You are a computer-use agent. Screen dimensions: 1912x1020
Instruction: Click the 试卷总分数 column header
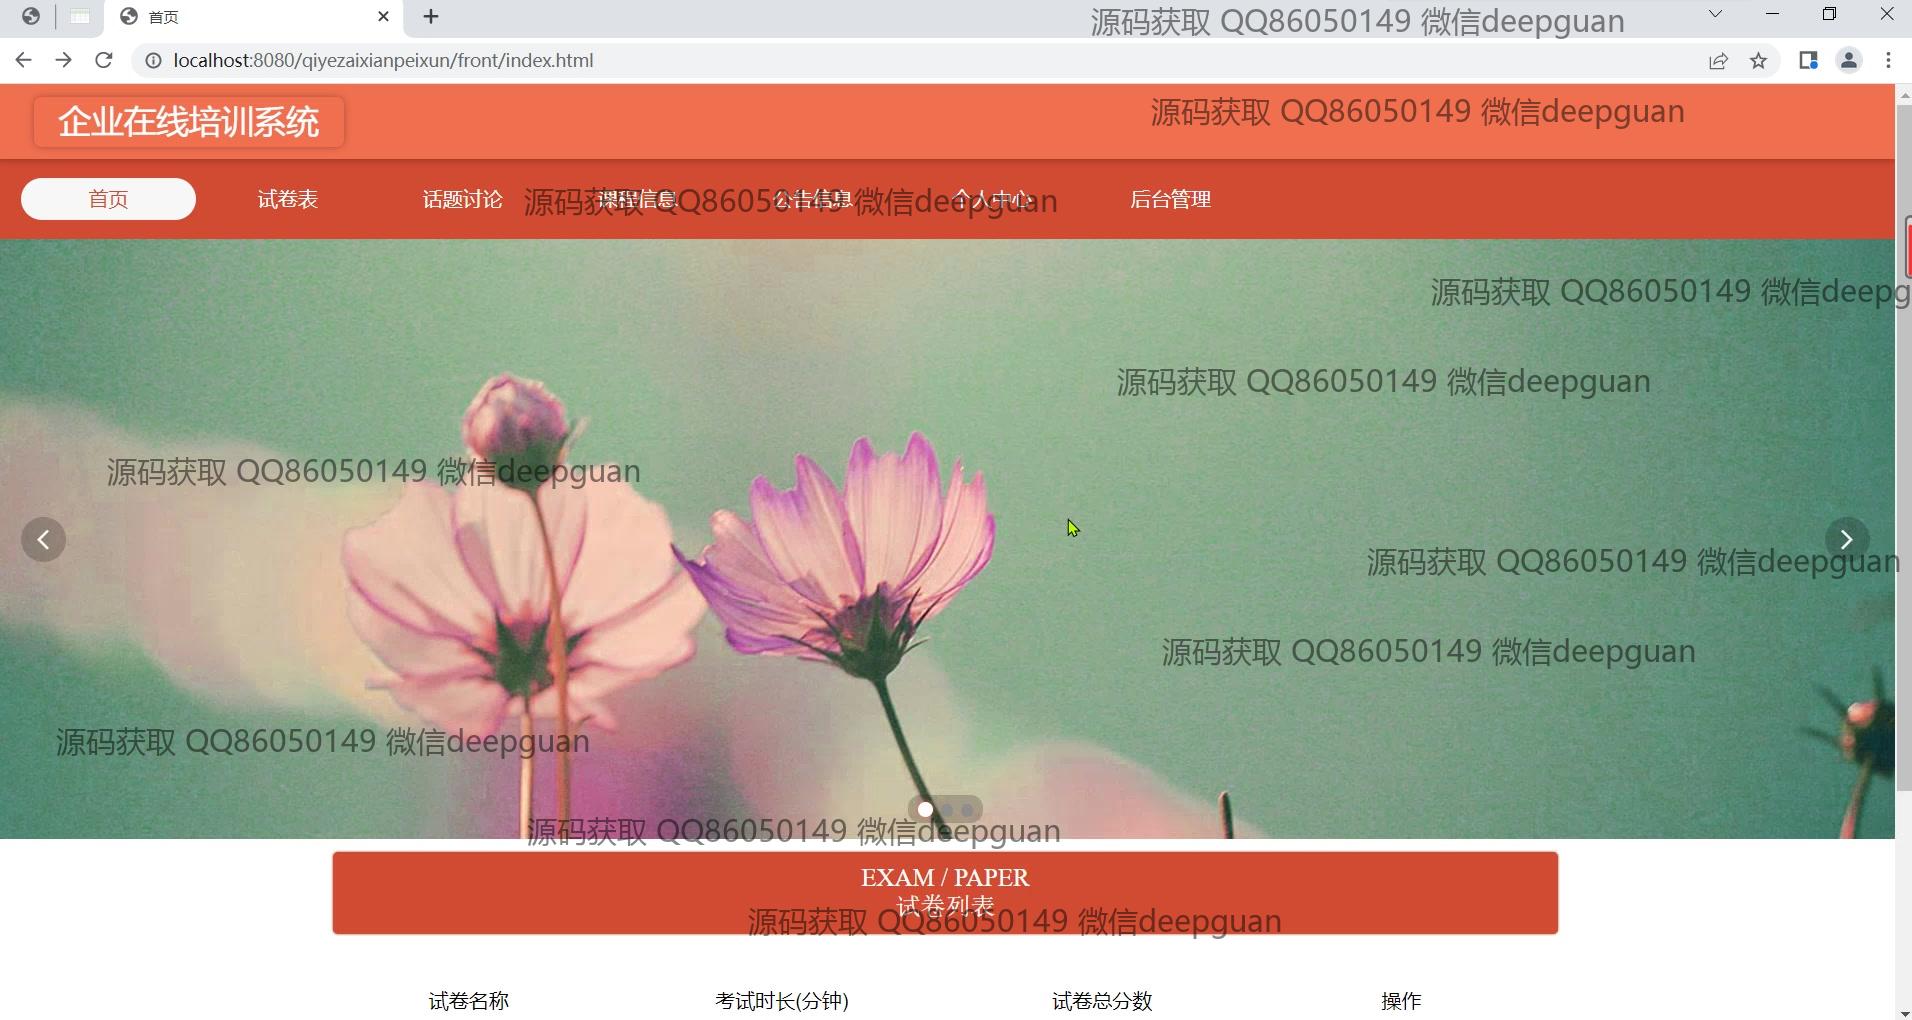point(1102,1001)
